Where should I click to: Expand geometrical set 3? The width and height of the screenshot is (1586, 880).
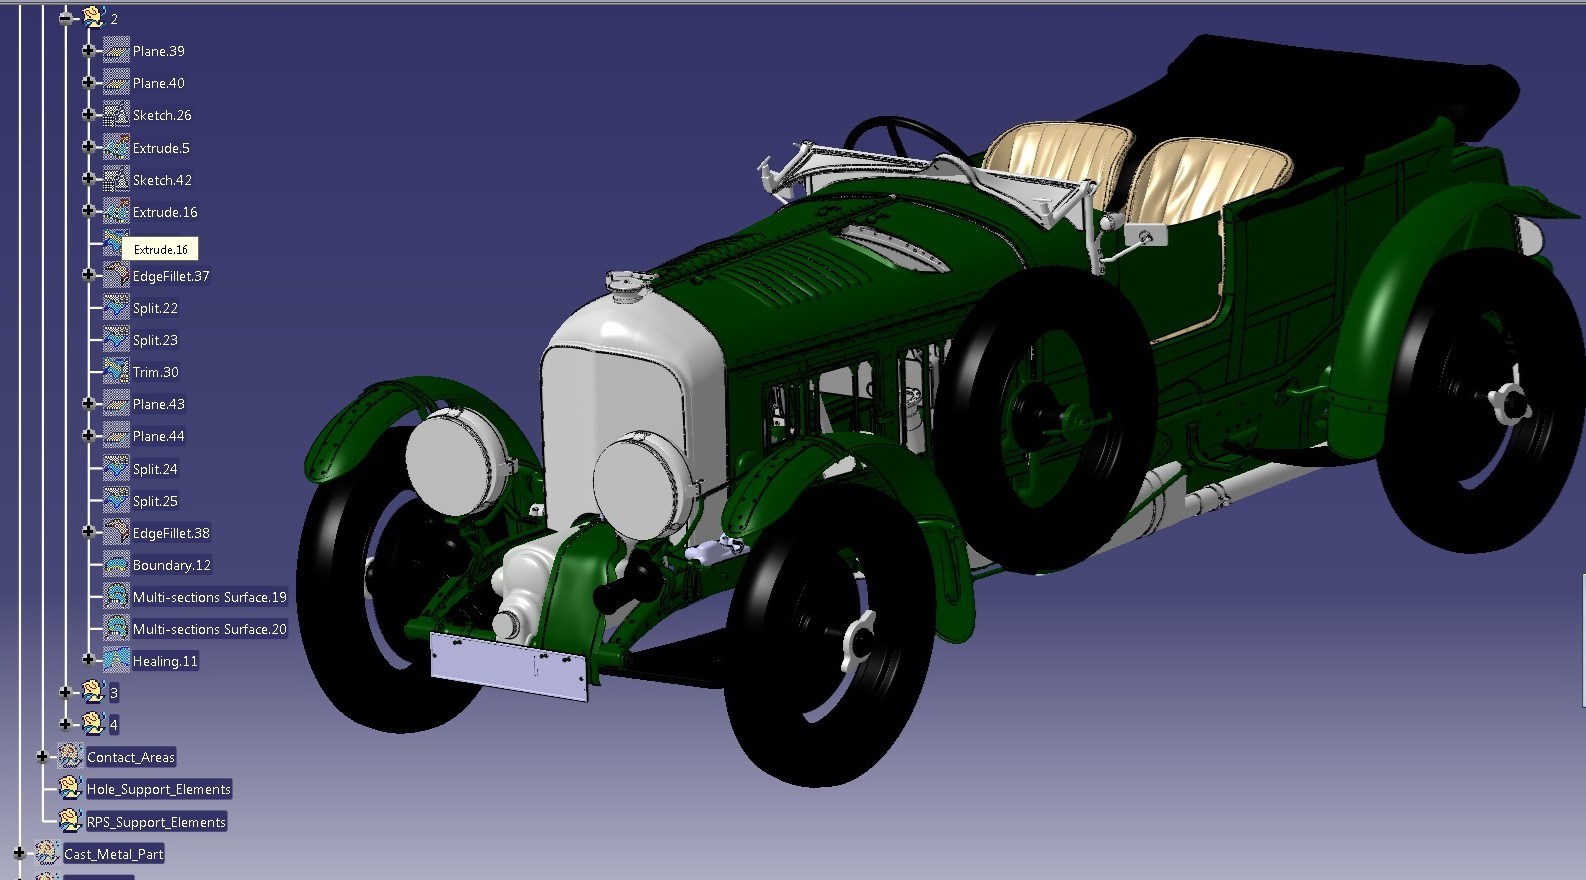point(66,691)
